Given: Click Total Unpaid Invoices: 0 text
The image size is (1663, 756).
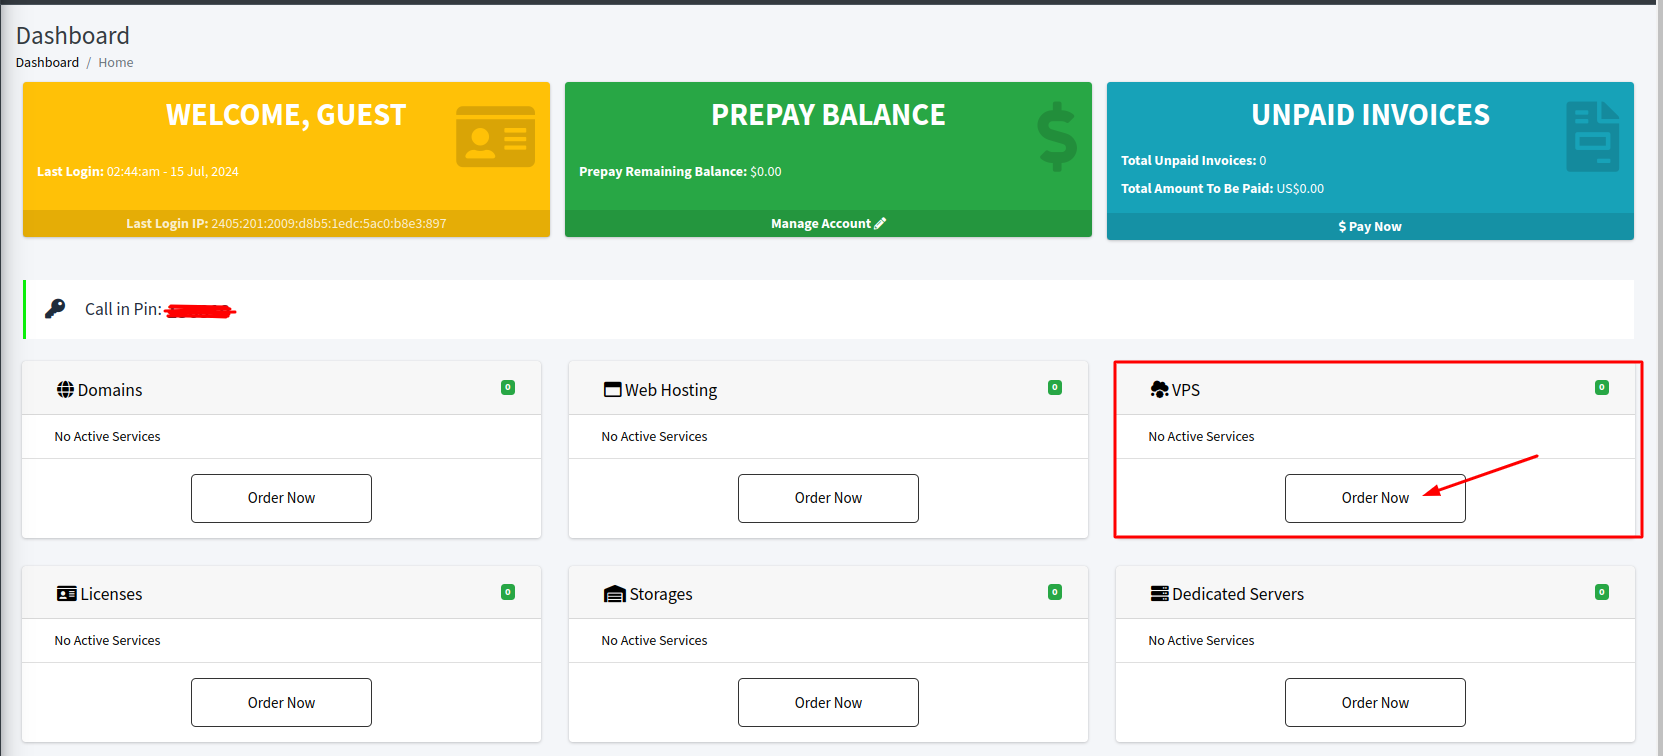Looking at the screenshot, I should click(x=1193, y=161).
